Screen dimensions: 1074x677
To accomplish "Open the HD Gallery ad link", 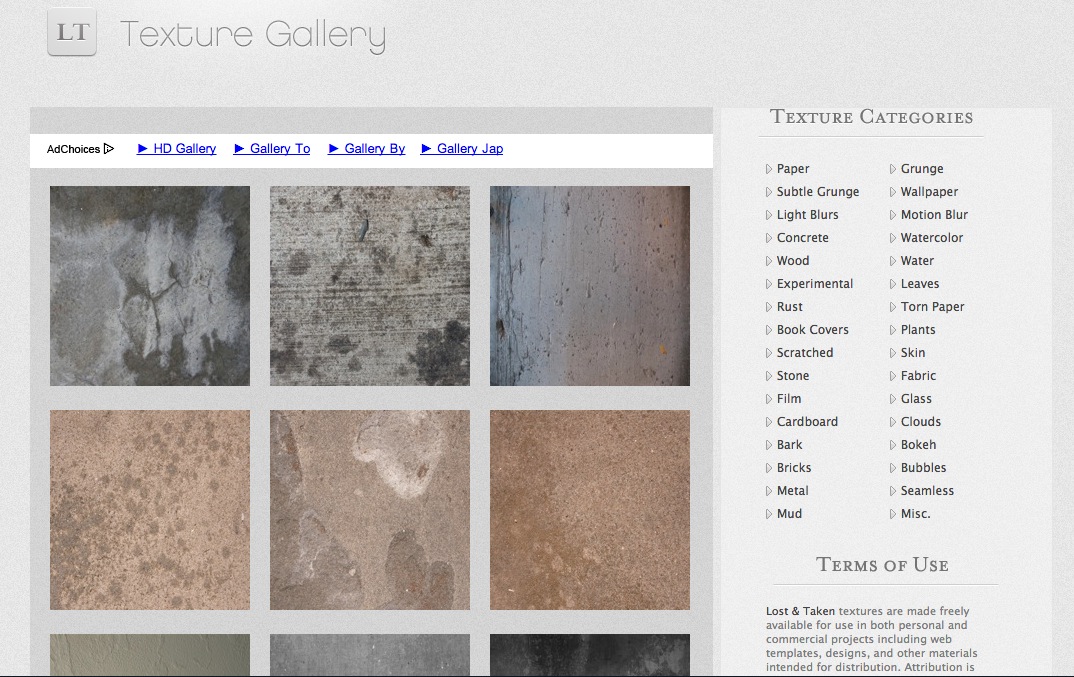I will (177, 149).
